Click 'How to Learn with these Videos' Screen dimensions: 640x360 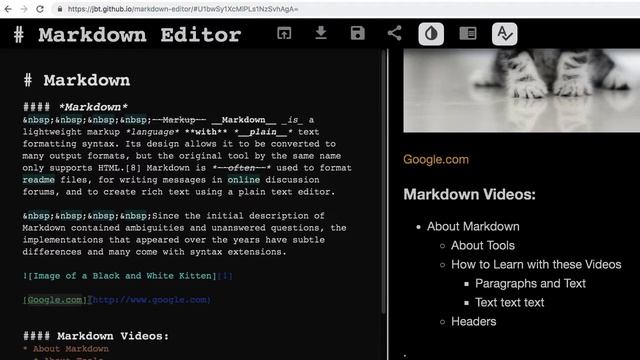(x=536, y=264)
